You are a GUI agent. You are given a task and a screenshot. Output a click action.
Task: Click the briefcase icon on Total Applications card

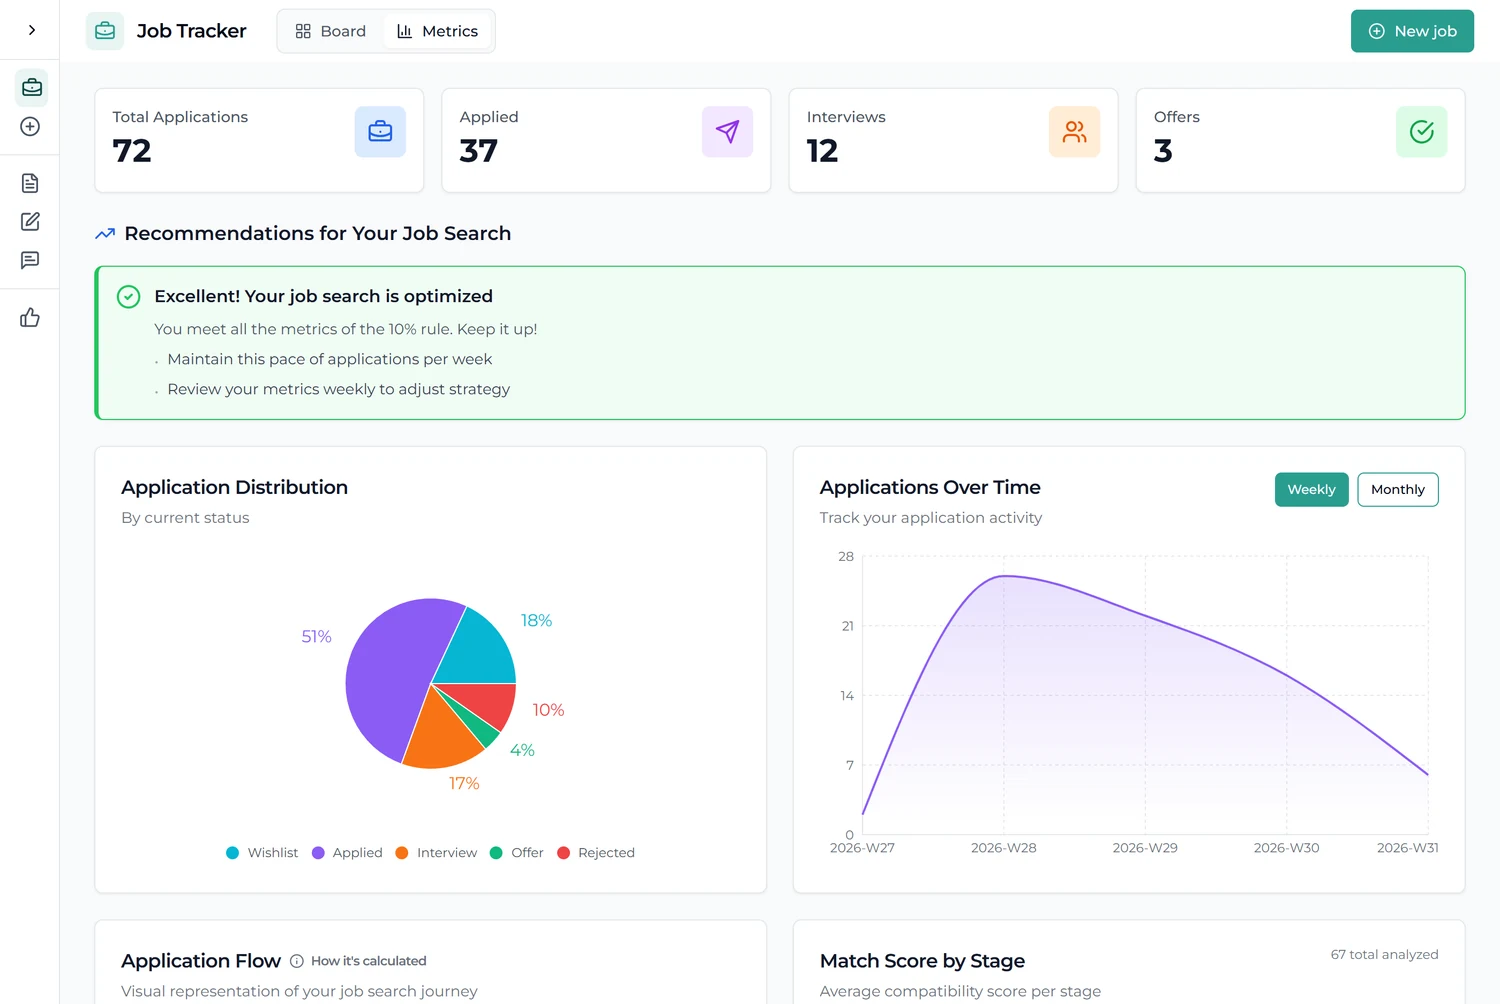pos(380,132)
